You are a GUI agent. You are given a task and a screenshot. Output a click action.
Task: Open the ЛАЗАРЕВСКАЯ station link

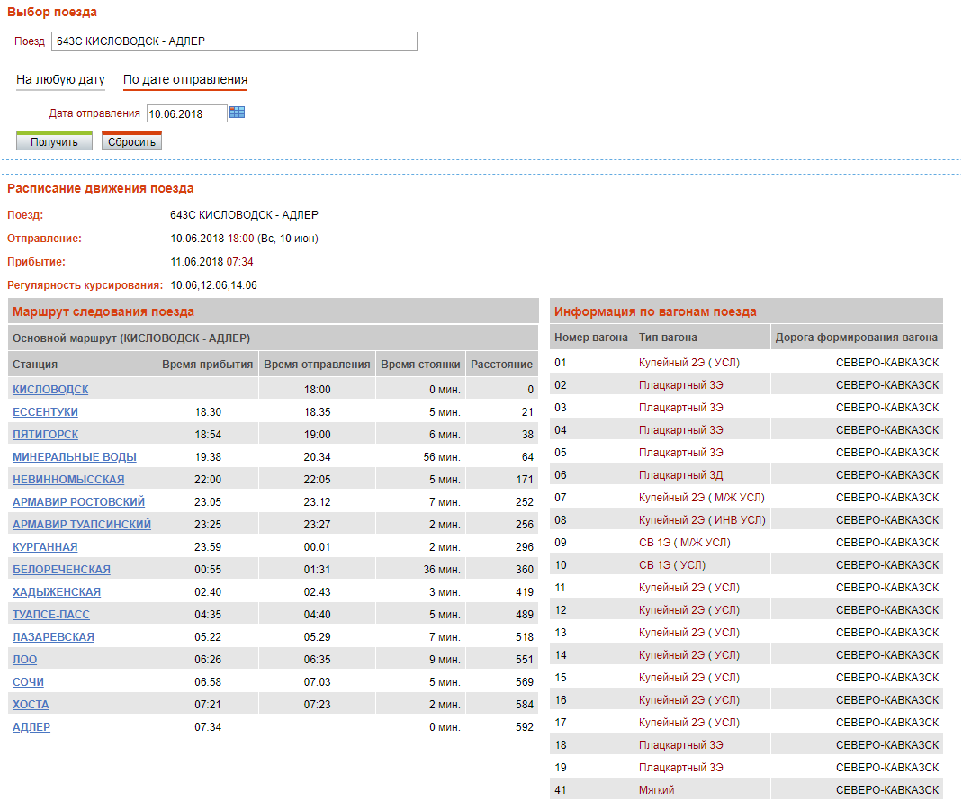pyautogui.click(x=53, y=637)
